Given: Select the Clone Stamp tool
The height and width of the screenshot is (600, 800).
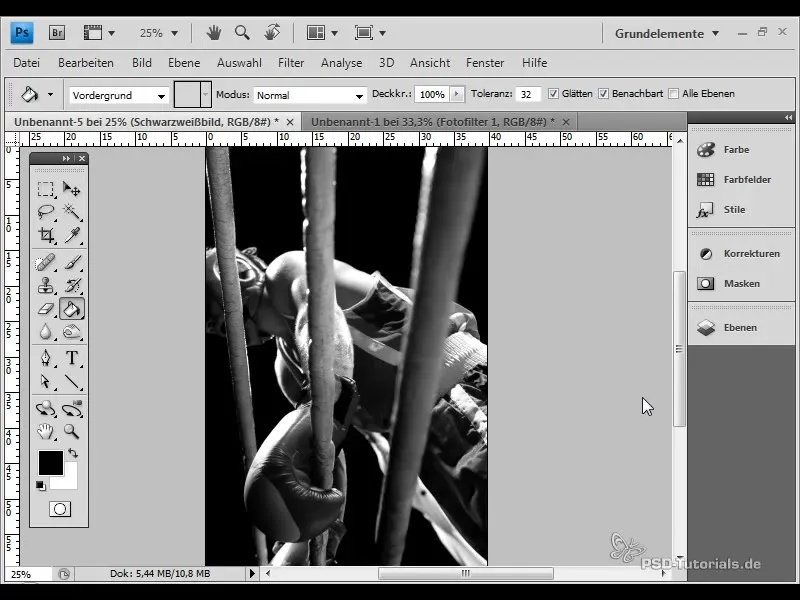Looking at the screenshot, I should point(45,285).
